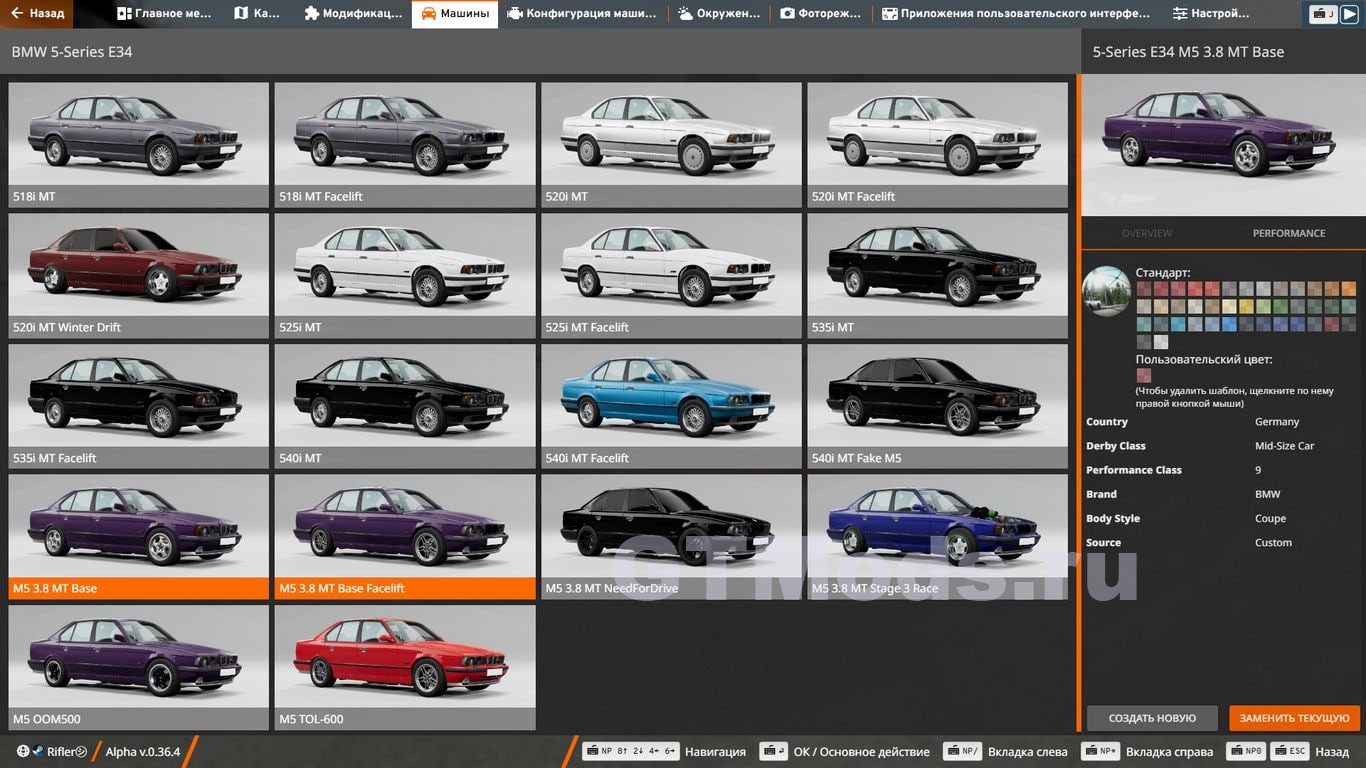The height and width of the screenshot is (768, 1366).
Task: Select the 525i MT Facelift configuration
Action: (x=671, y=275)
